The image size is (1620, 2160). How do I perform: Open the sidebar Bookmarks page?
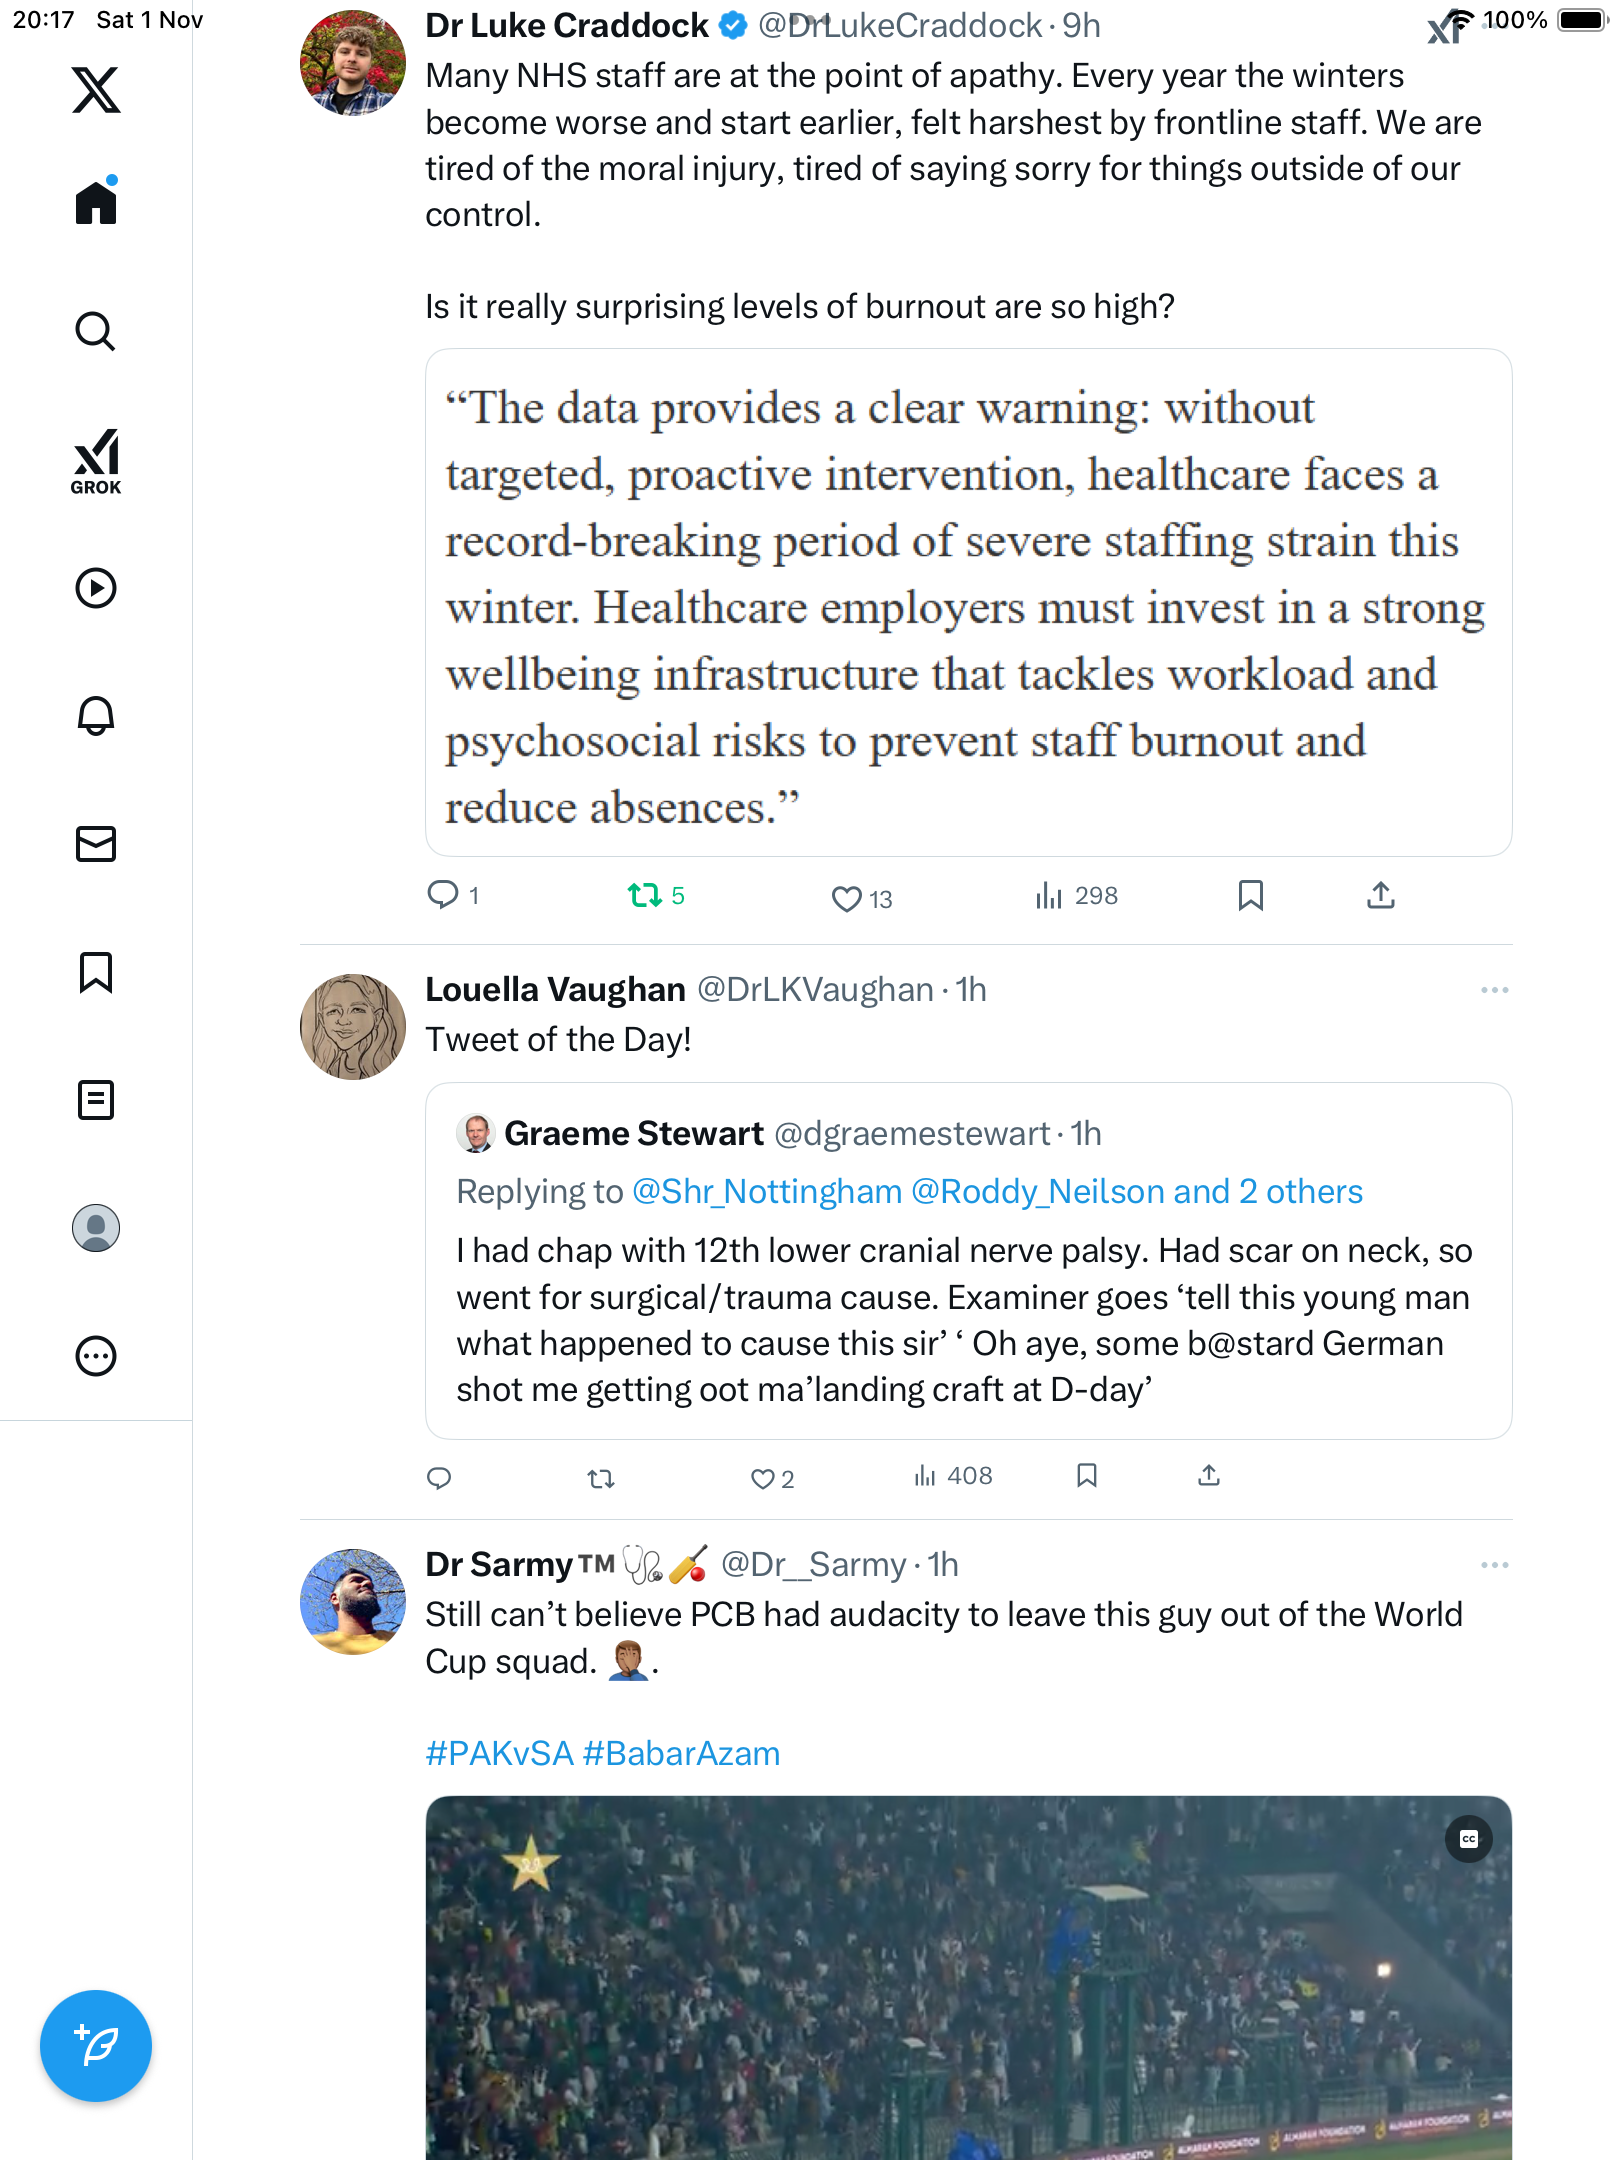pos(96,972)
